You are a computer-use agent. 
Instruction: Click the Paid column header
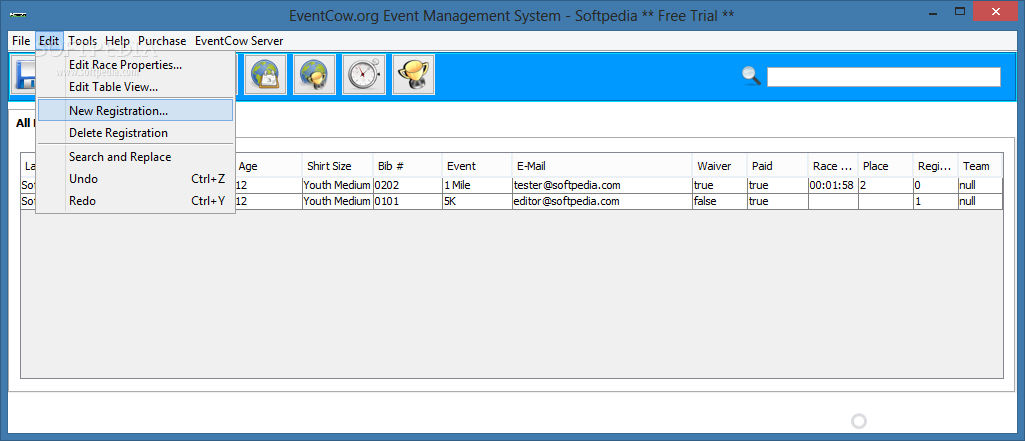coord(777,166)
